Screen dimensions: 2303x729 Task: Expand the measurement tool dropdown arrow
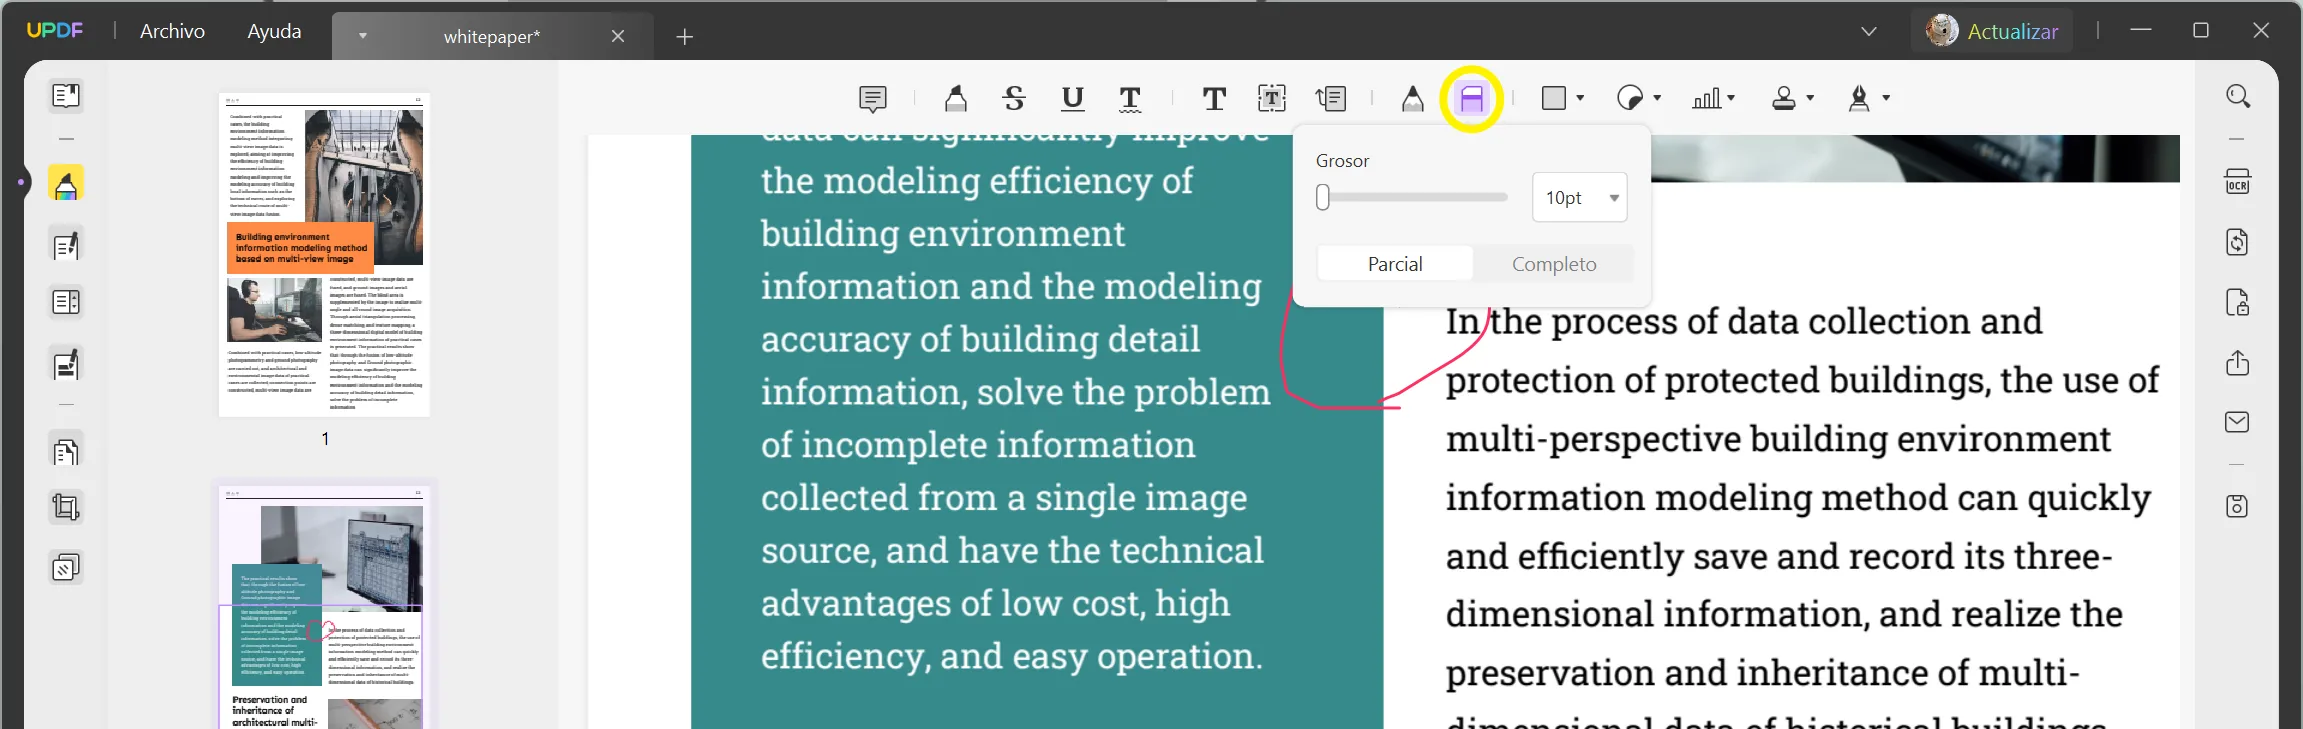(1731, 98)
